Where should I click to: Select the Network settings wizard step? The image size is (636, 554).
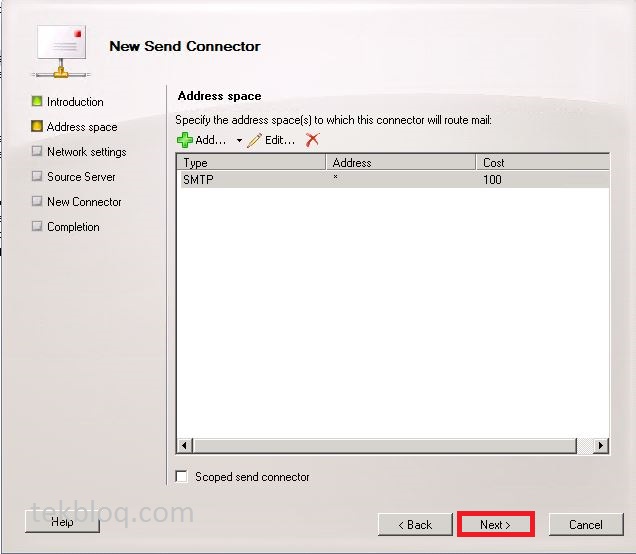[x=86, y=152]
